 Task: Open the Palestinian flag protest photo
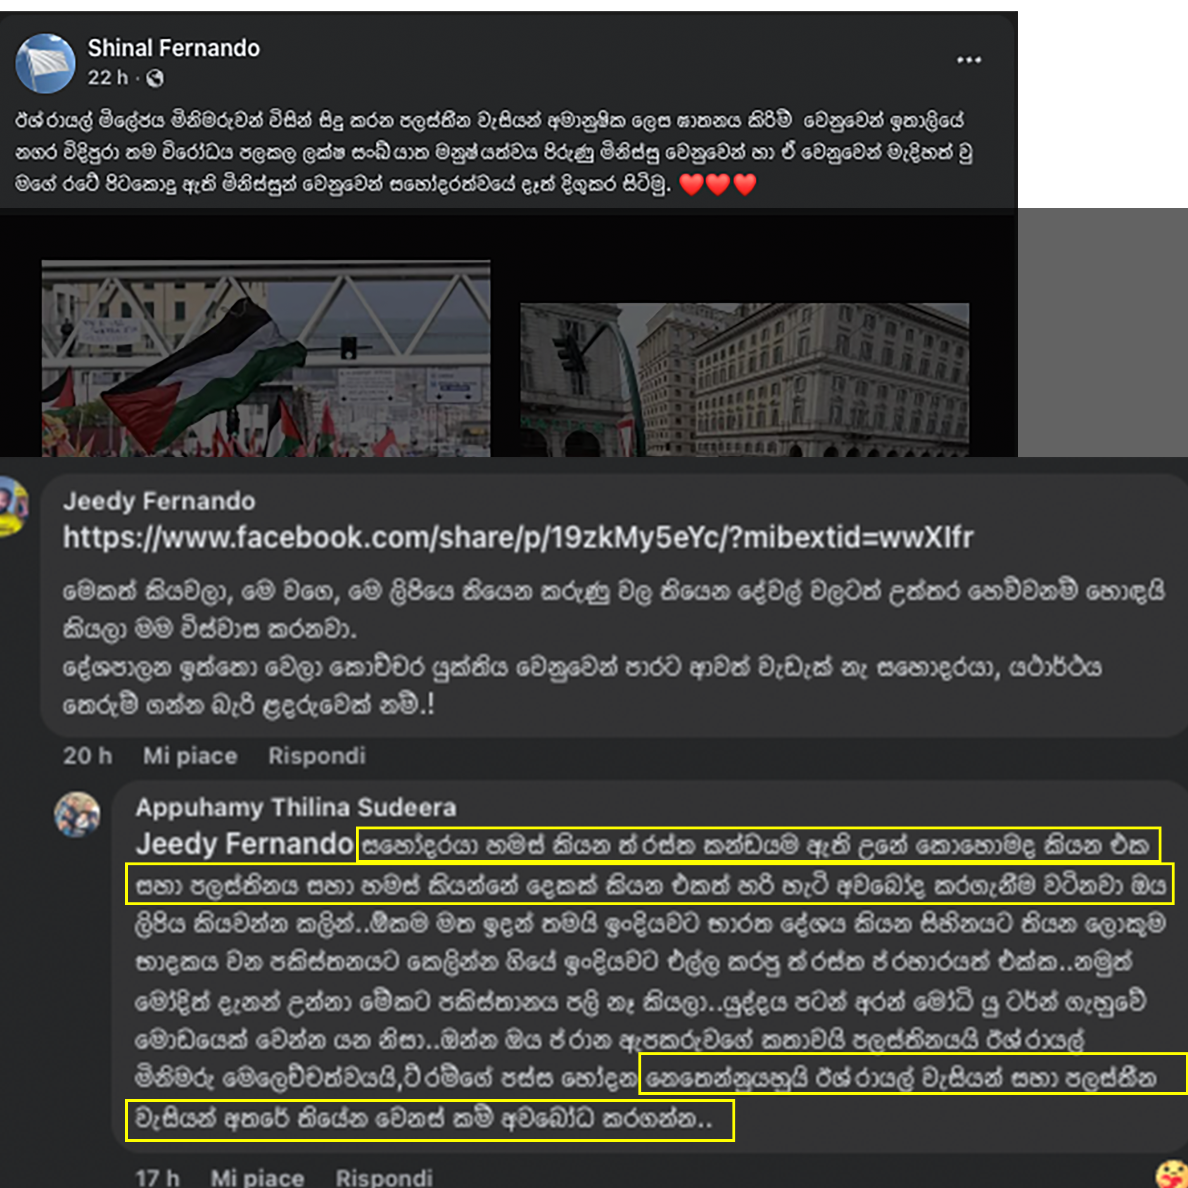[x=266, y=358]
